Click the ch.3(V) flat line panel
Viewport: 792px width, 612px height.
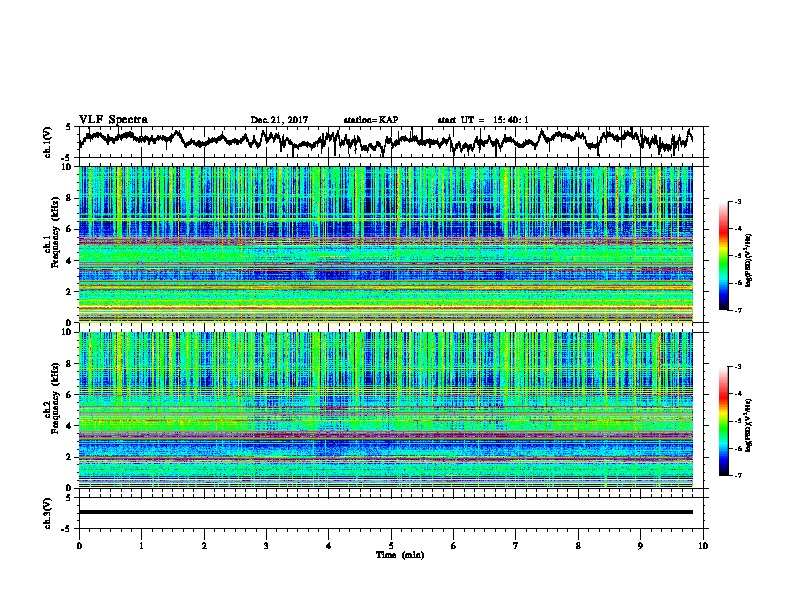coord(393,513)
